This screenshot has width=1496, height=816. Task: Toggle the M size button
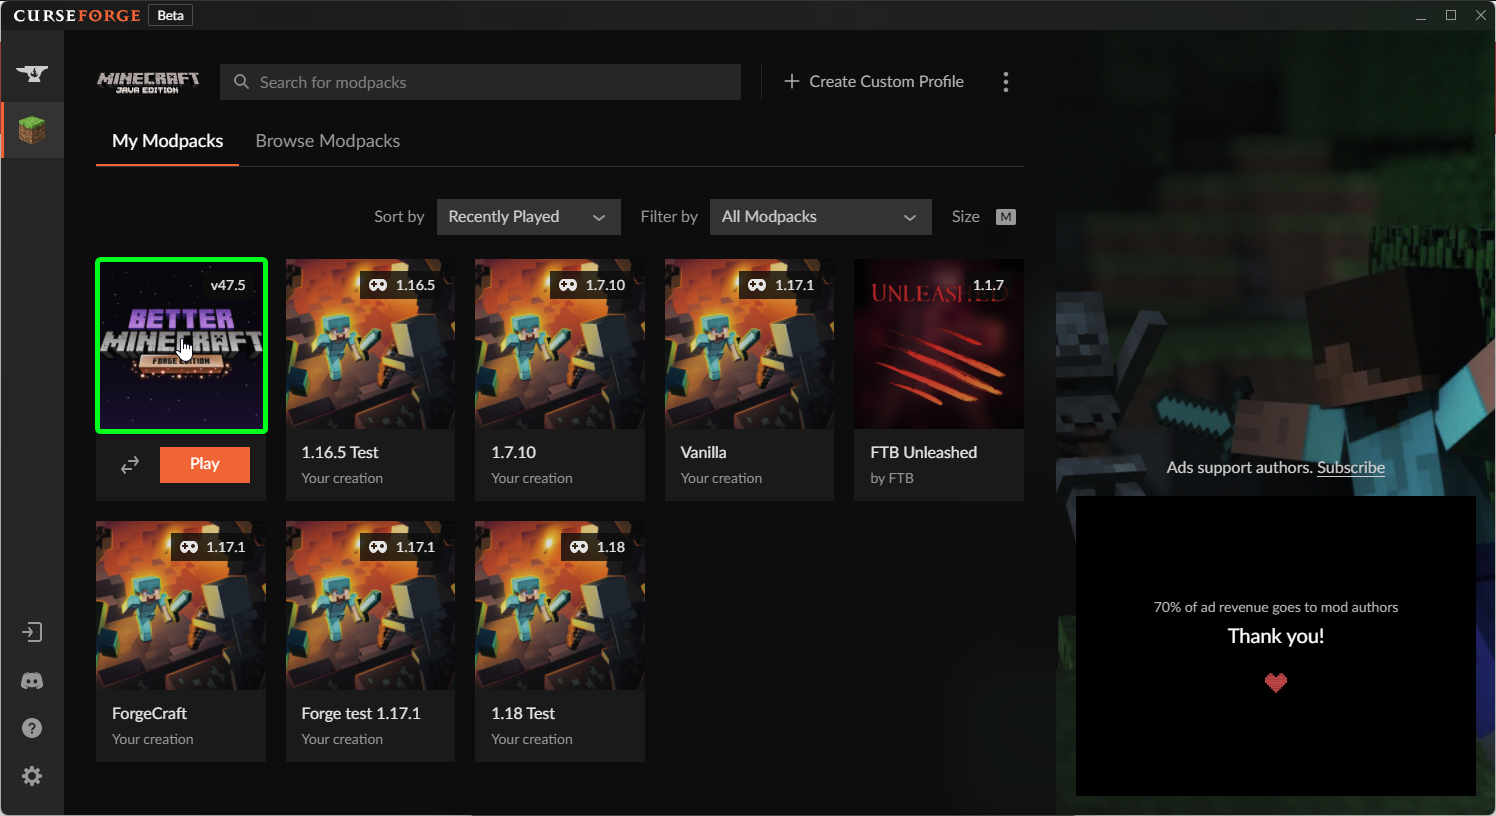tap(1006, 217)
